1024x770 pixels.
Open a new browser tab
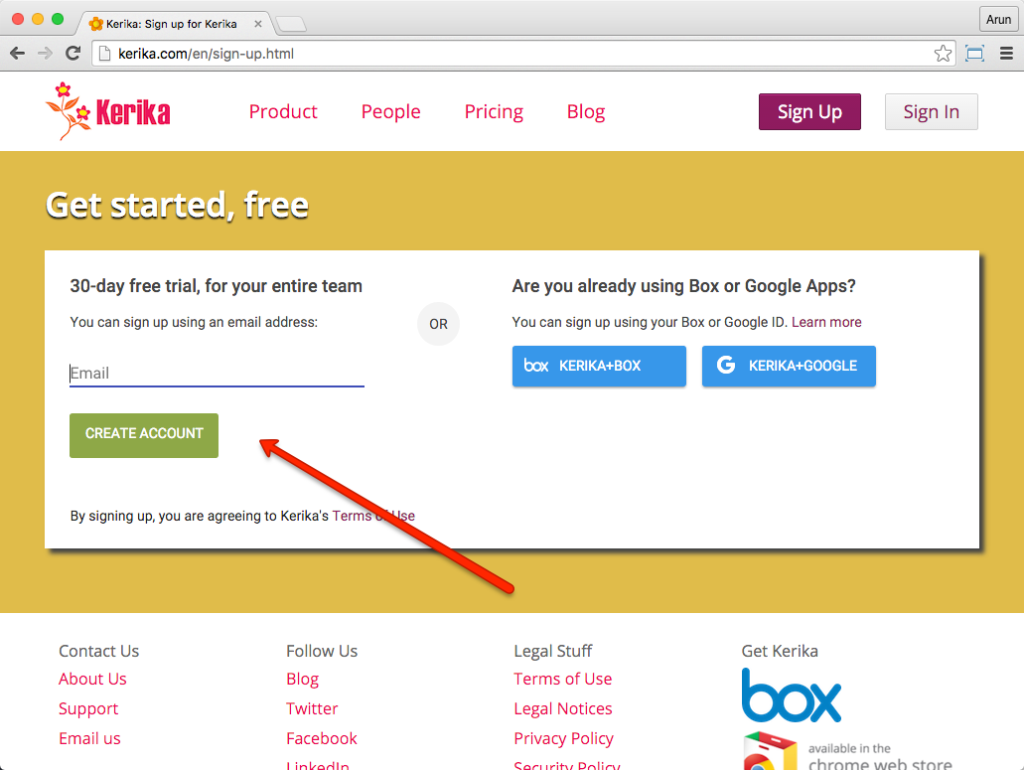[x=291, y=25]
